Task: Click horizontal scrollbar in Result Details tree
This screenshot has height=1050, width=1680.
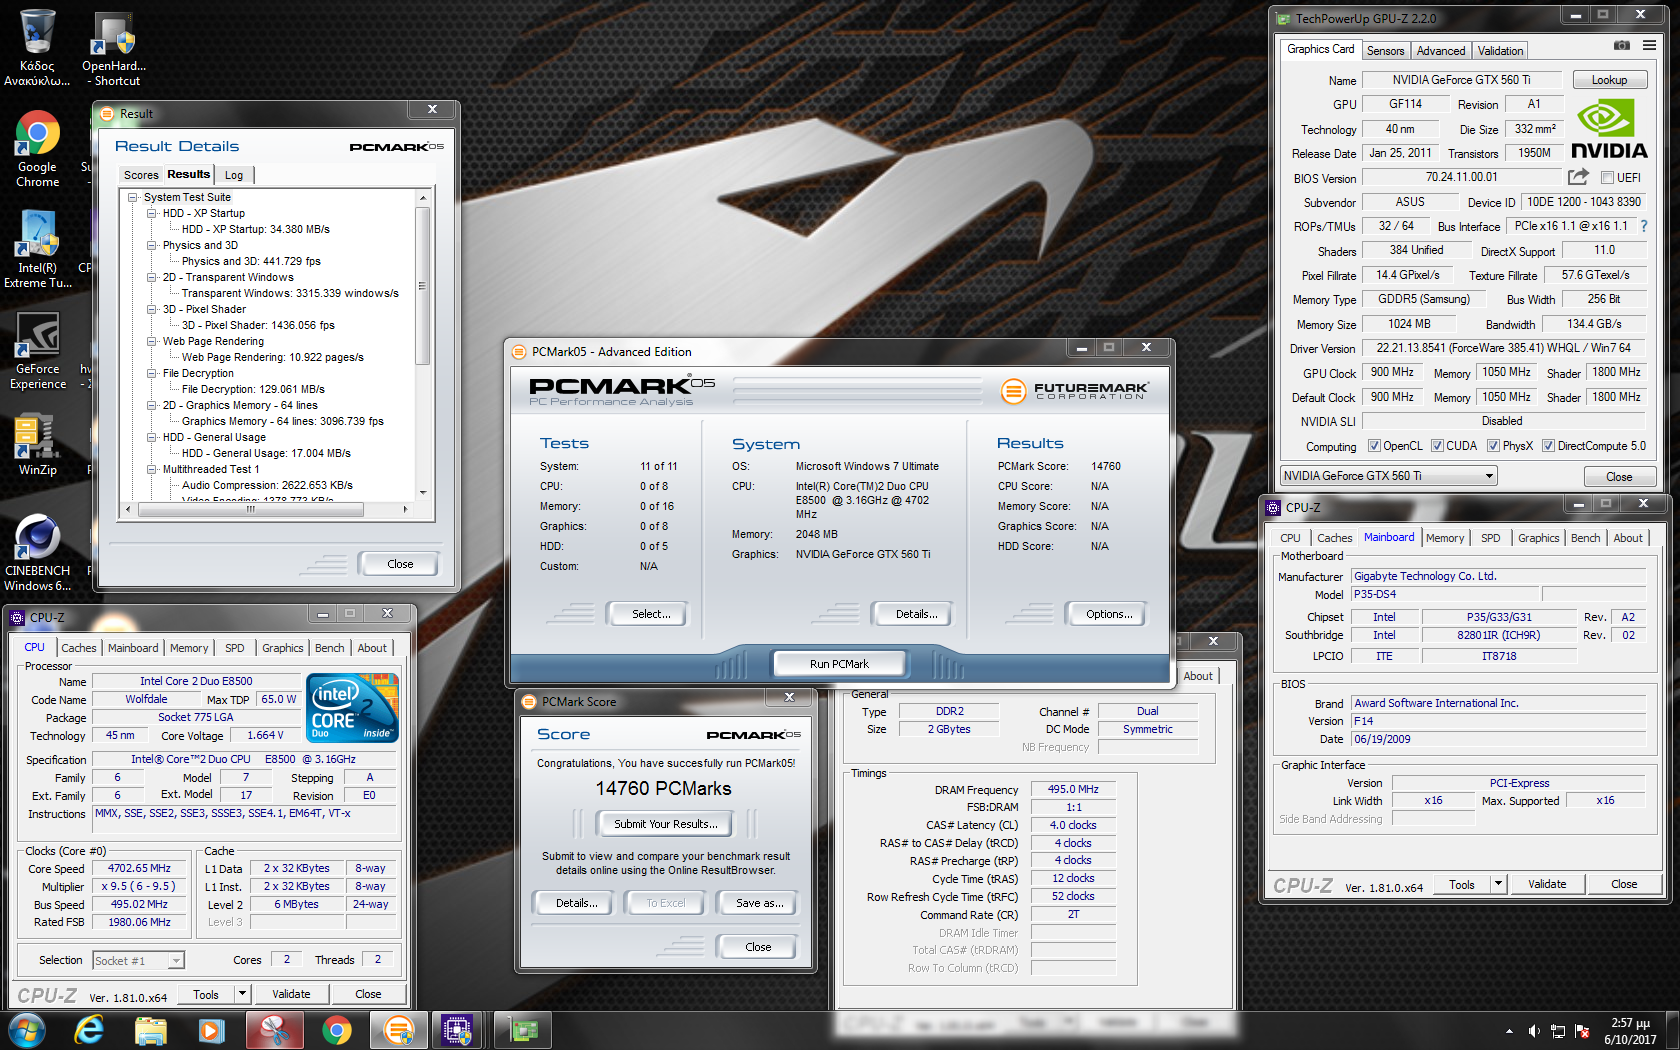Action: click(266, 509)
